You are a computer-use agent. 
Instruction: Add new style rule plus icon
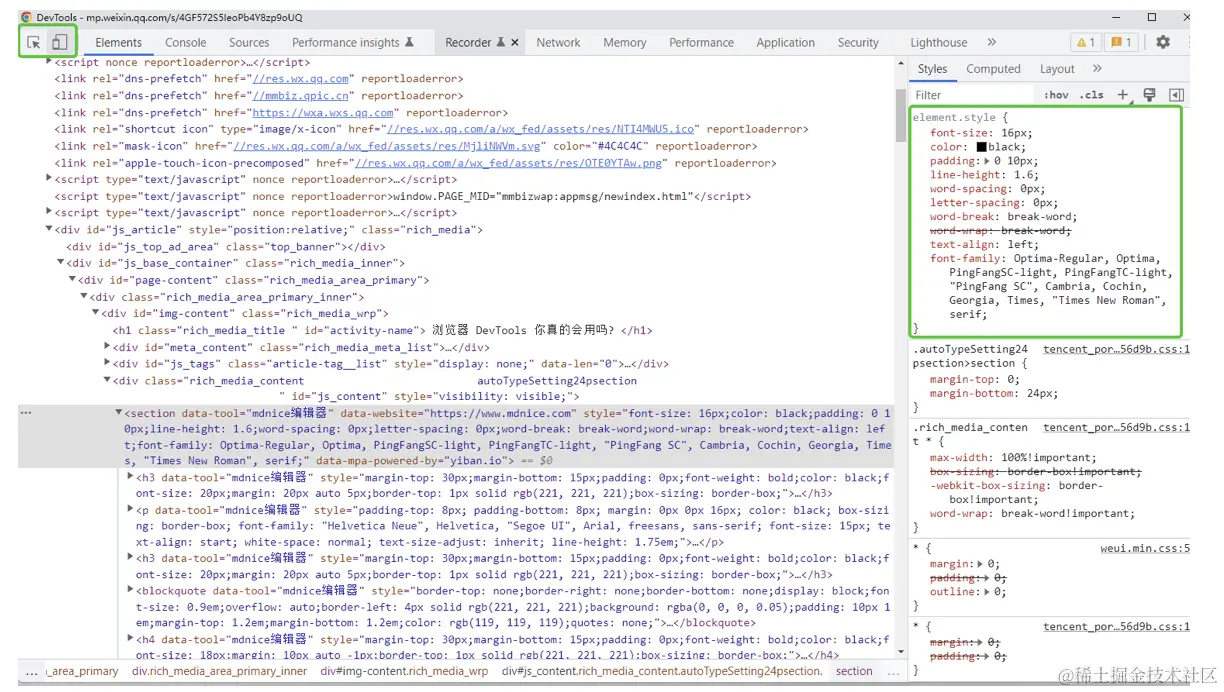[1123, 95]
